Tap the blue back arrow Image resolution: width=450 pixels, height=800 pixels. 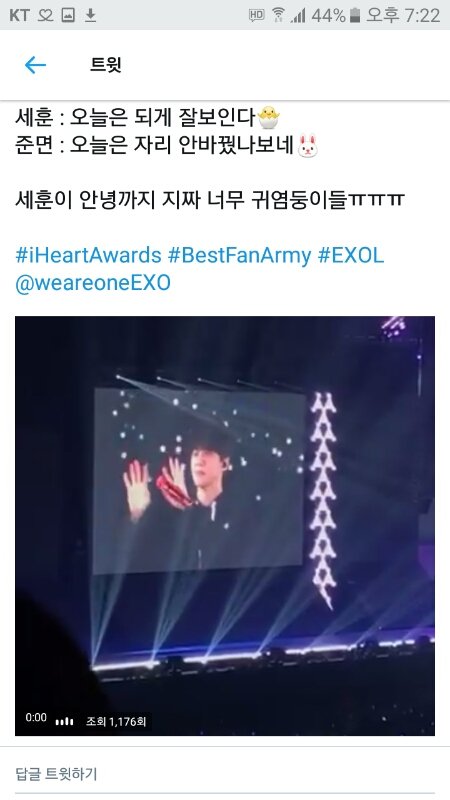[35, 65]
